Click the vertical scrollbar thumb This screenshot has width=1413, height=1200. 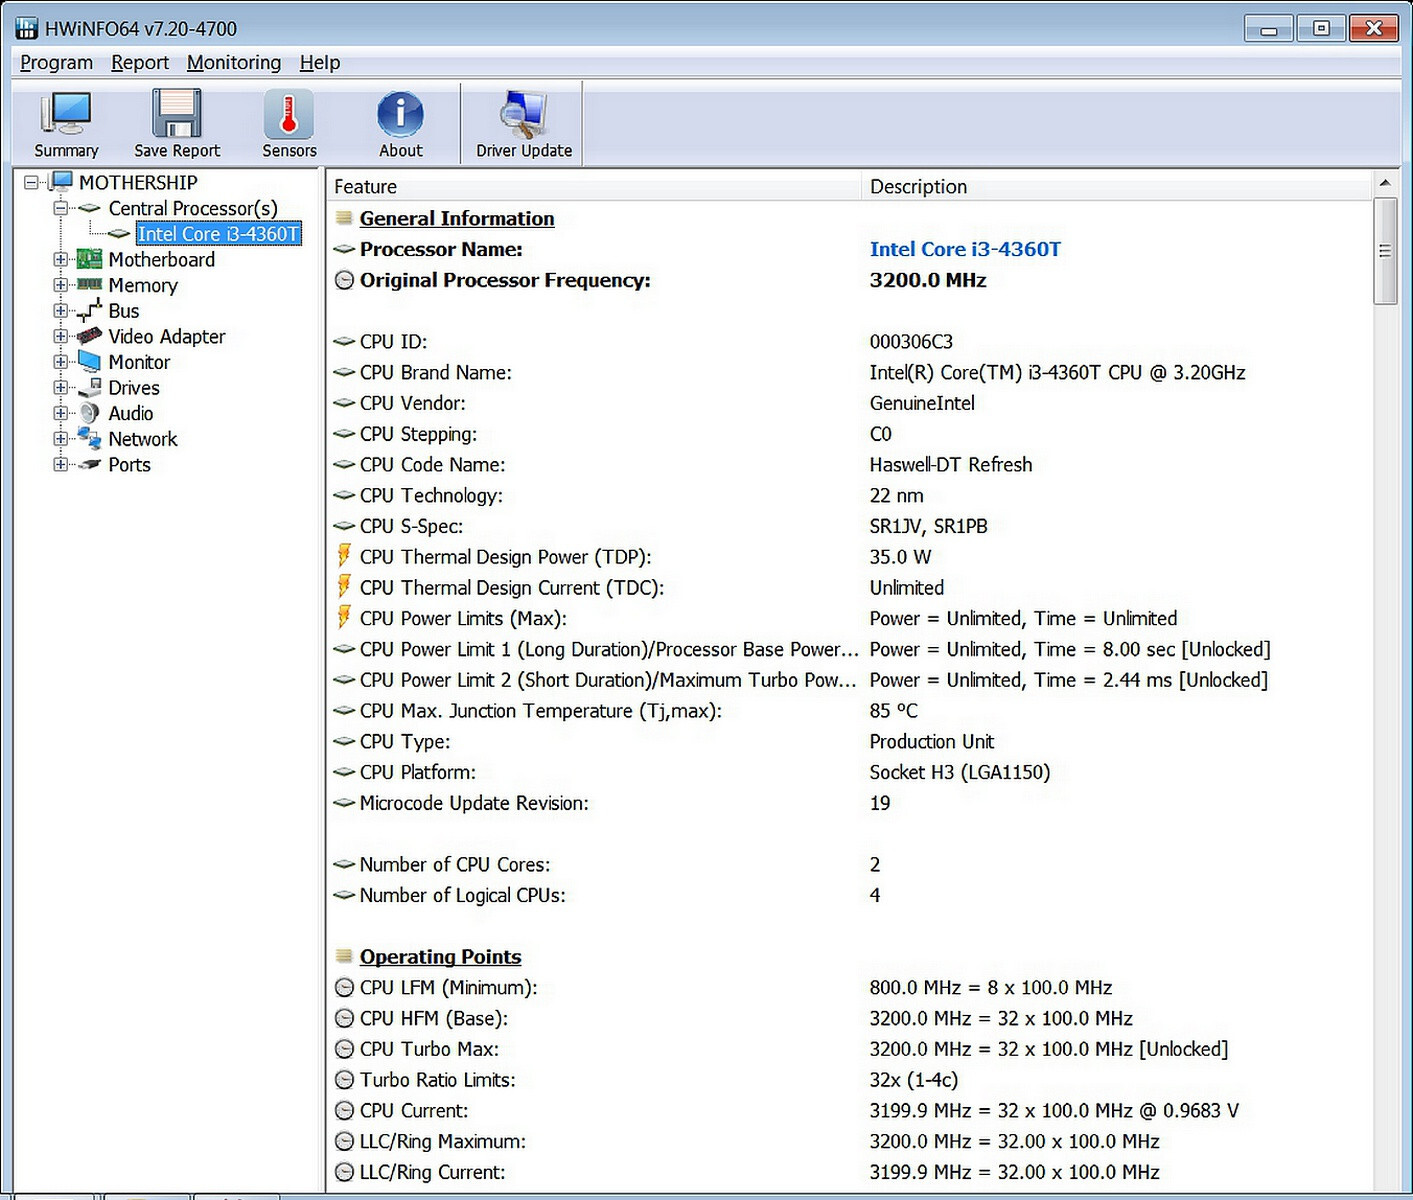(x=1385, y=251)
